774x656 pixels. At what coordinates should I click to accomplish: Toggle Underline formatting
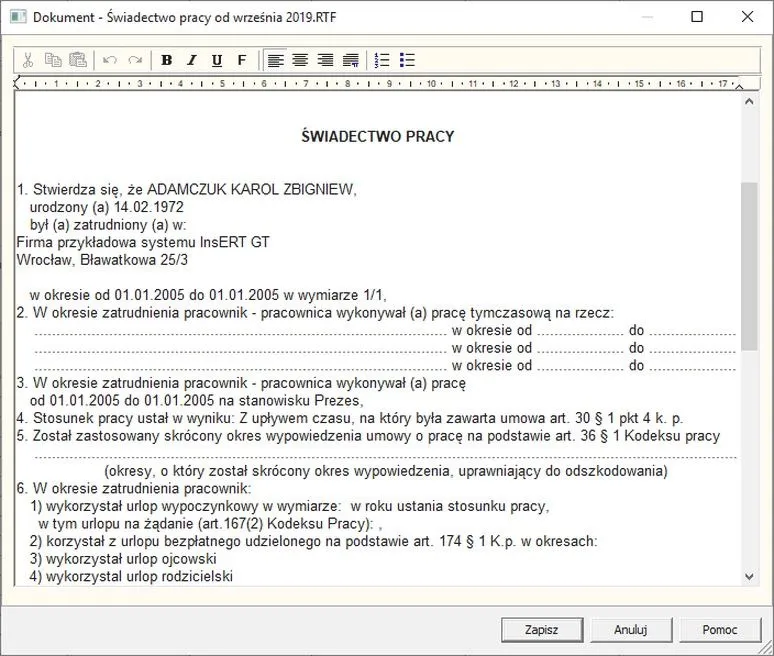[x=217, y=60]
